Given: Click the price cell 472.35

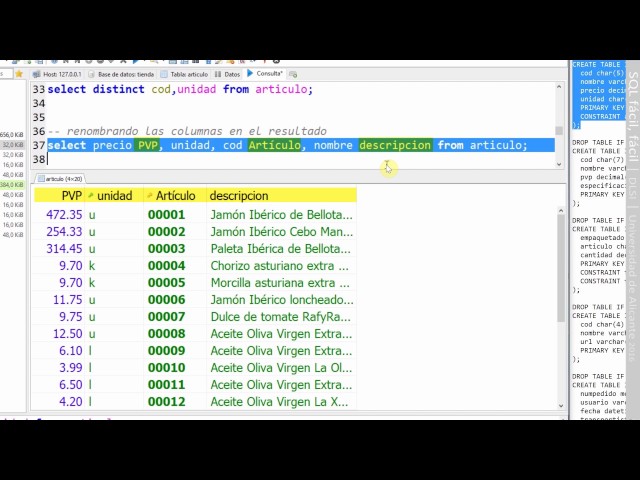Looking at the screenshot, I should (64, 215).
